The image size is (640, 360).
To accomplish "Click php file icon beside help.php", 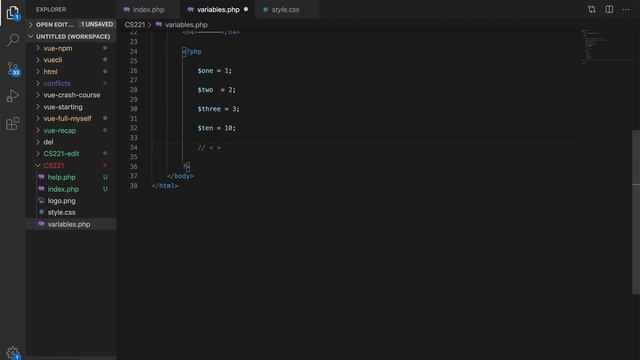I will (x=41, y=177).
